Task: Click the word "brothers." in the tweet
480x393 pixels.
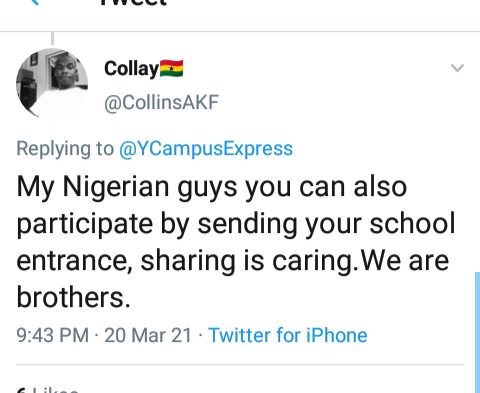Action: (73, 297)
